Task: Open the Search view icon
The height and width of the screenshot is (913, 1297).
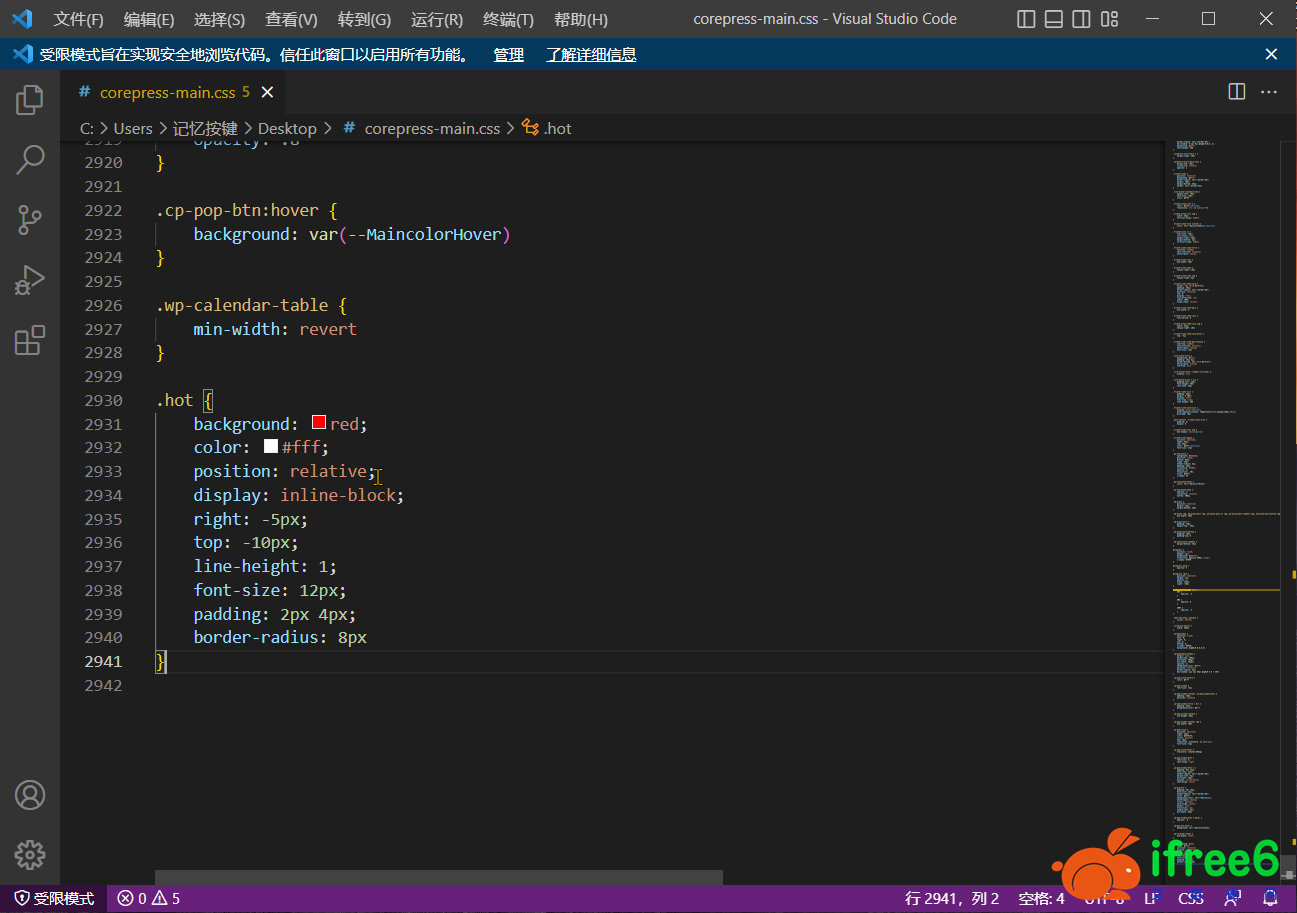Action: pyautogui.click(x=30, y=159)
